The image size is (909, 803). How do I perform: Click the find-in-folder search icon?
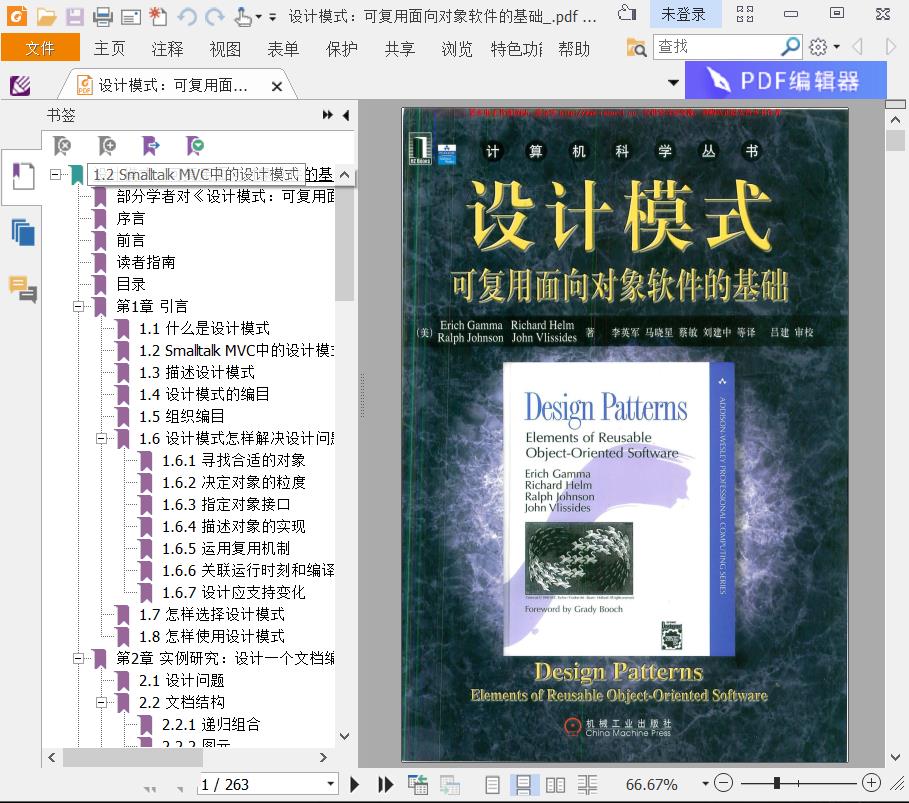pos(636,47)
